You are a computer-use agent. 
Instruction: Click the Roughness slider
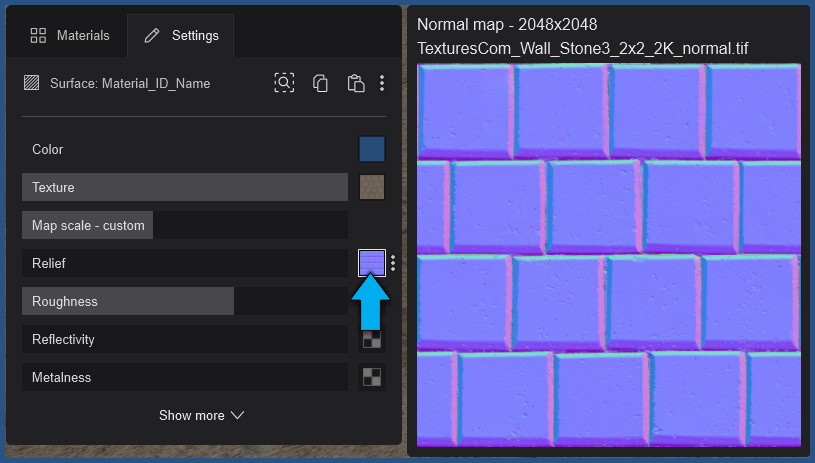pos(184,301)
